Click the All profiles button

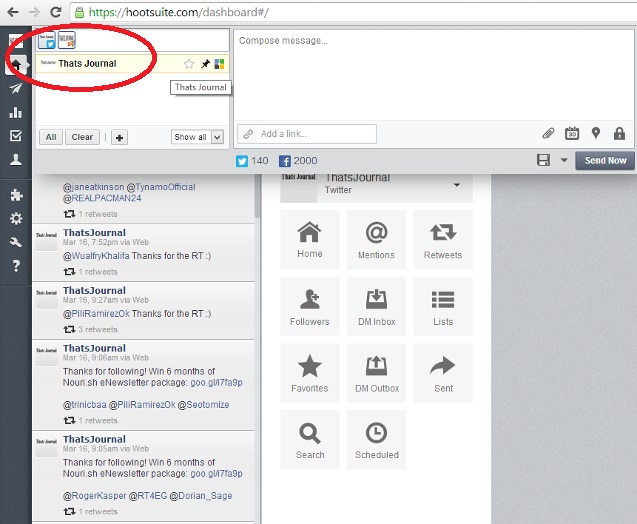[x=51, y=137]
